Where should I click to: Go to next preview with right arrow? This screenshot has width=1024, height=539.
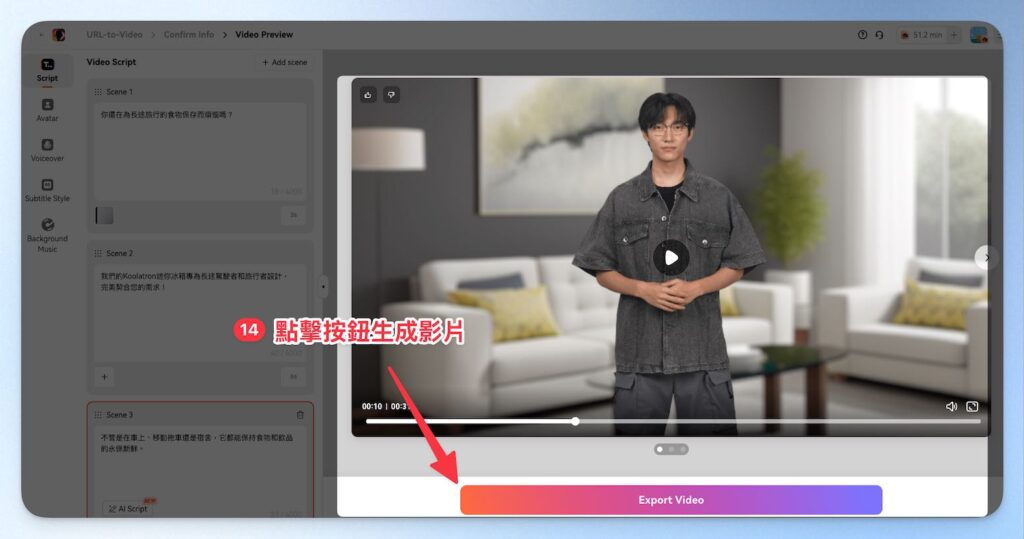click(x=986, y=258)
